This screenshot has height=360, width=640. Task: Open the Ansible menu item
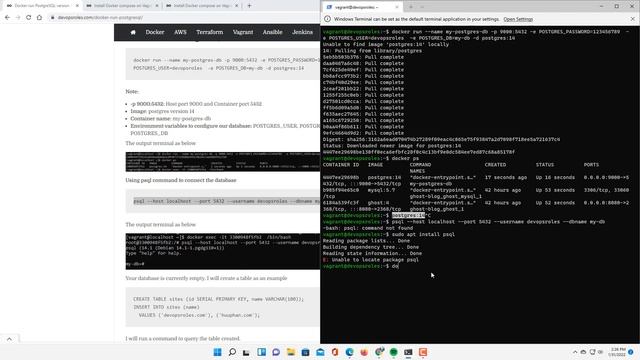272,32
